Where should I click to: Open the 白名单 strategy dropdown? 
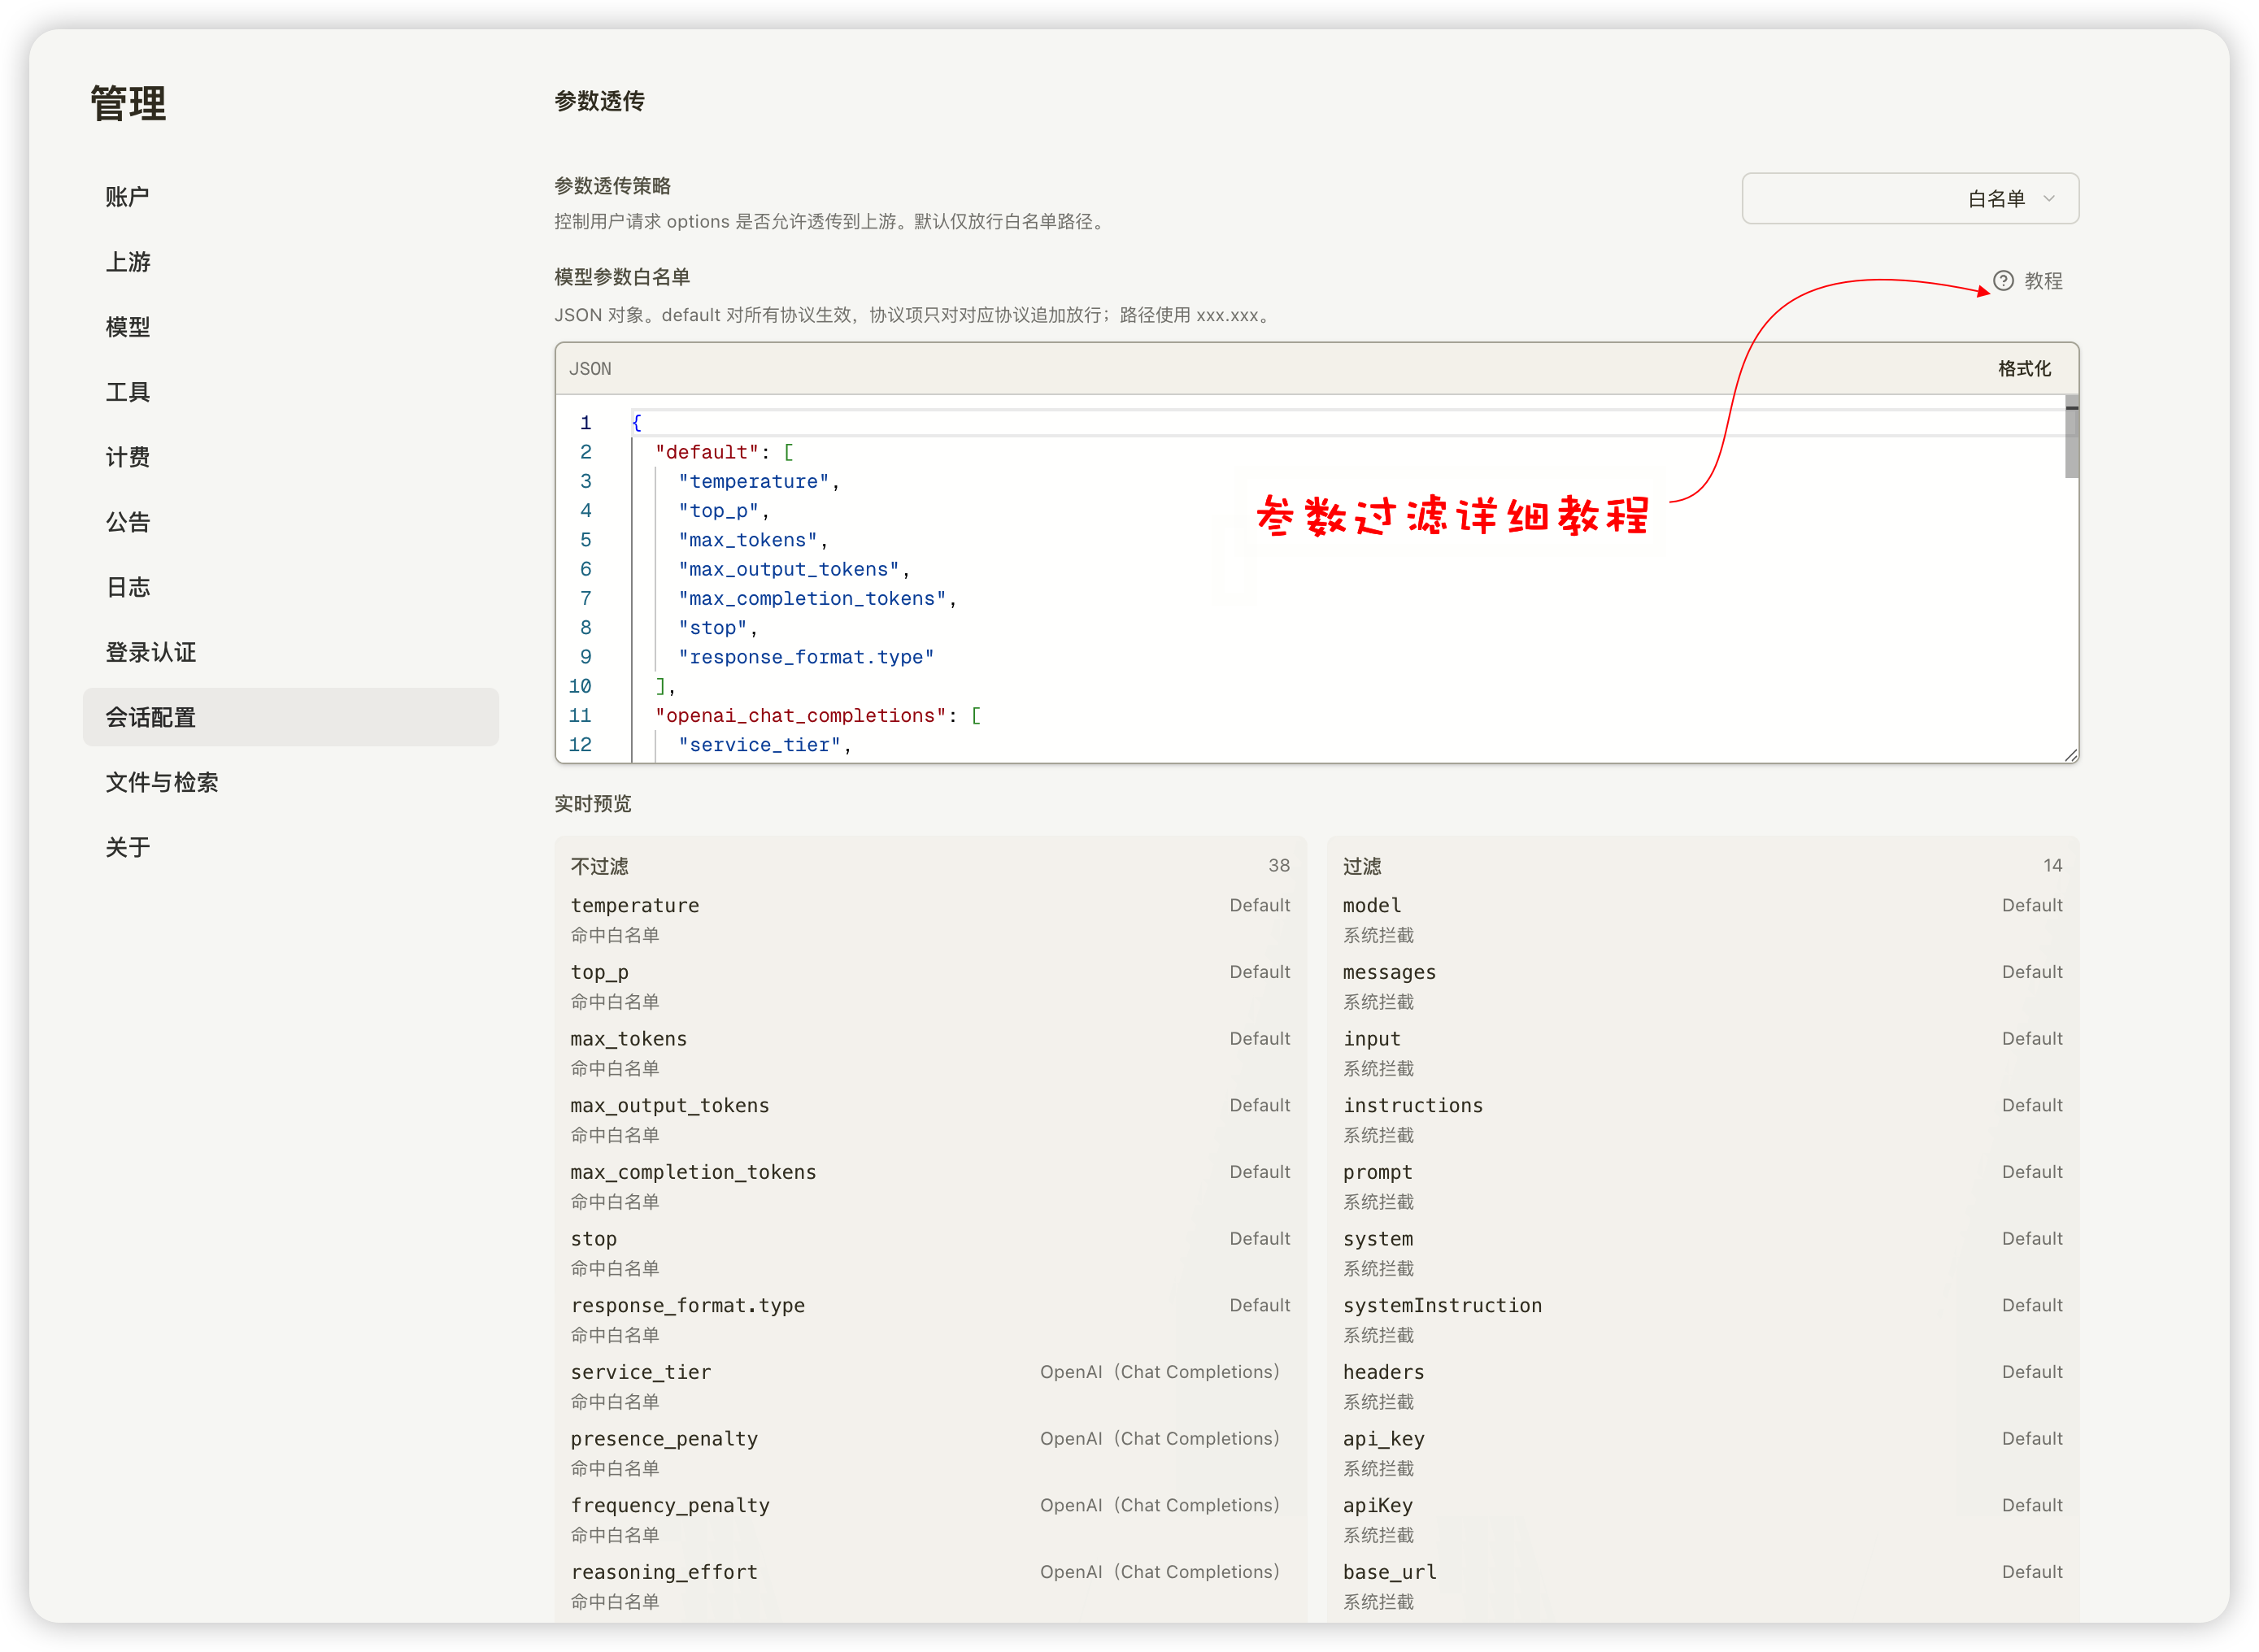1909,199
